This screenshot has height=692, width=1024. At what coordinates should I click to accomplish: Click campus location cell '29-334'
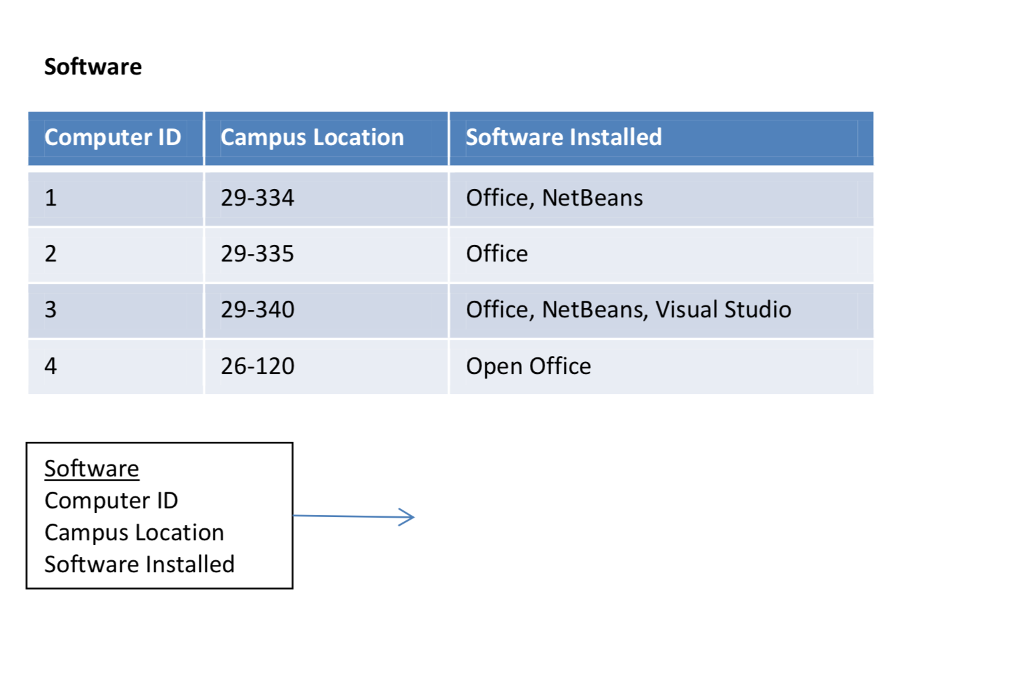pos(327,198)
